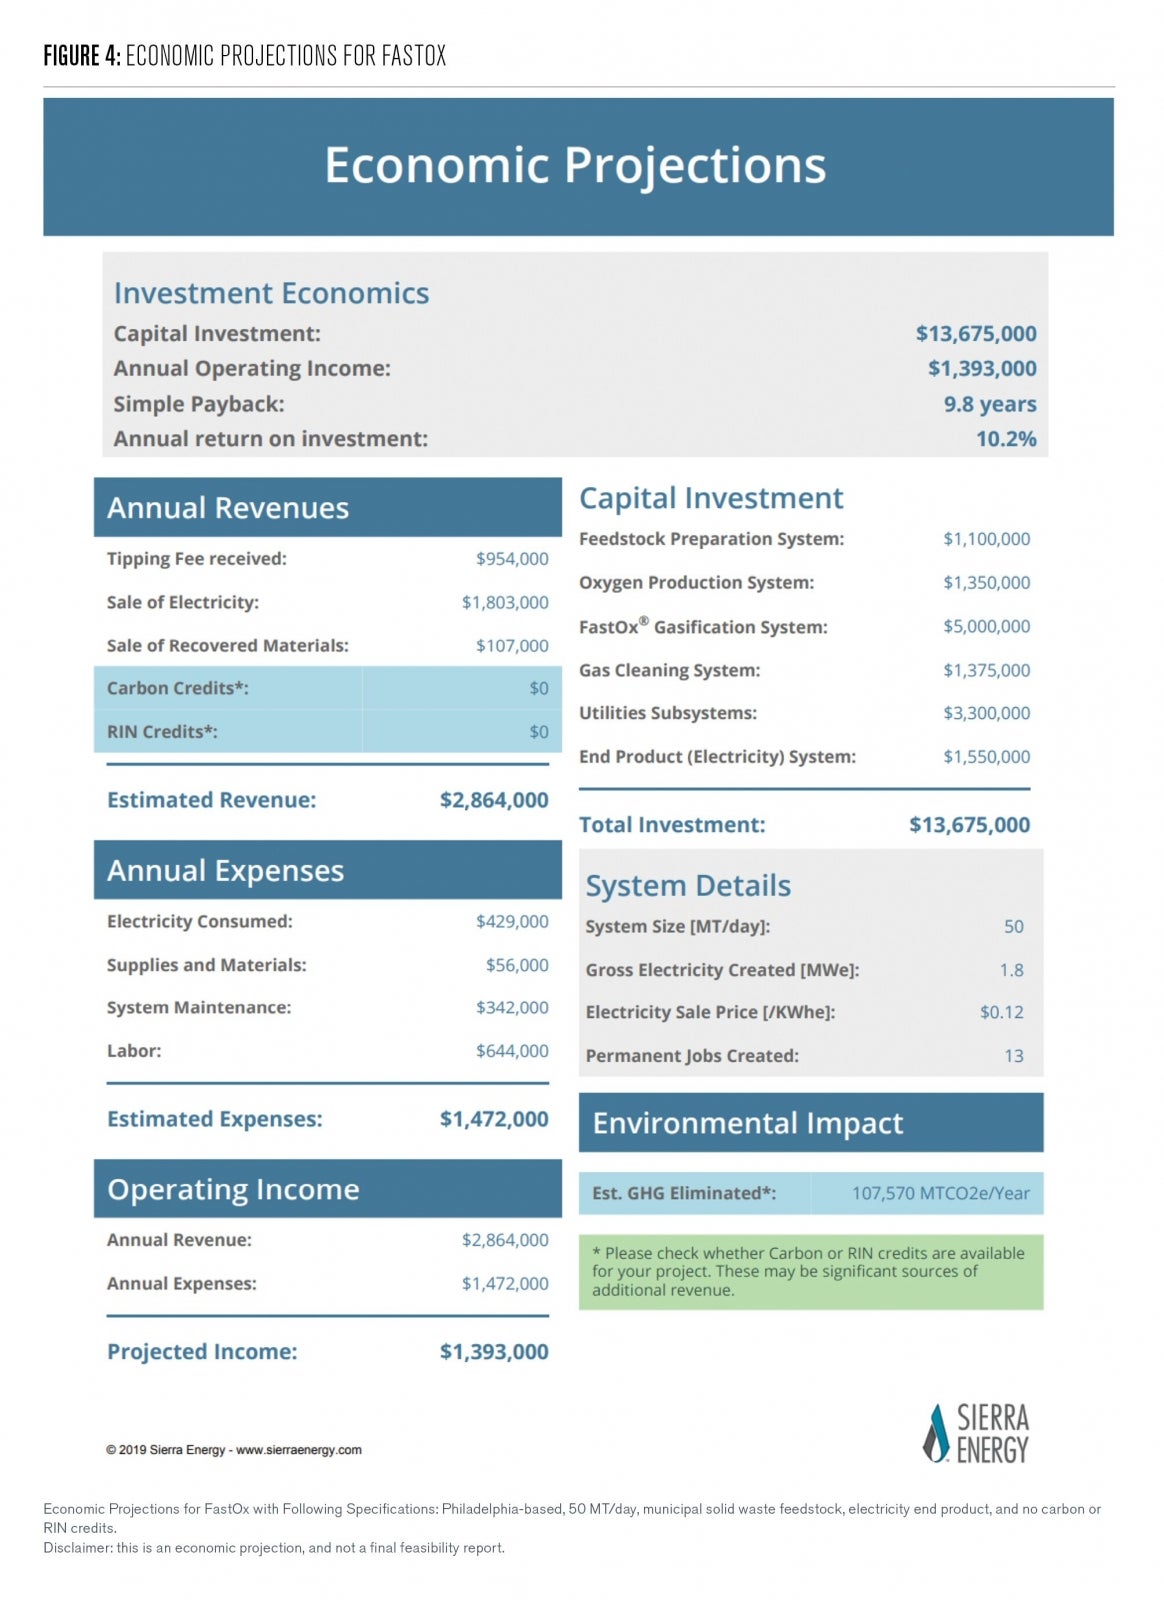Click the $429,000 electricity consumed amount
This screenshot has width=1164, height=1600.
[x=512, y=922]
